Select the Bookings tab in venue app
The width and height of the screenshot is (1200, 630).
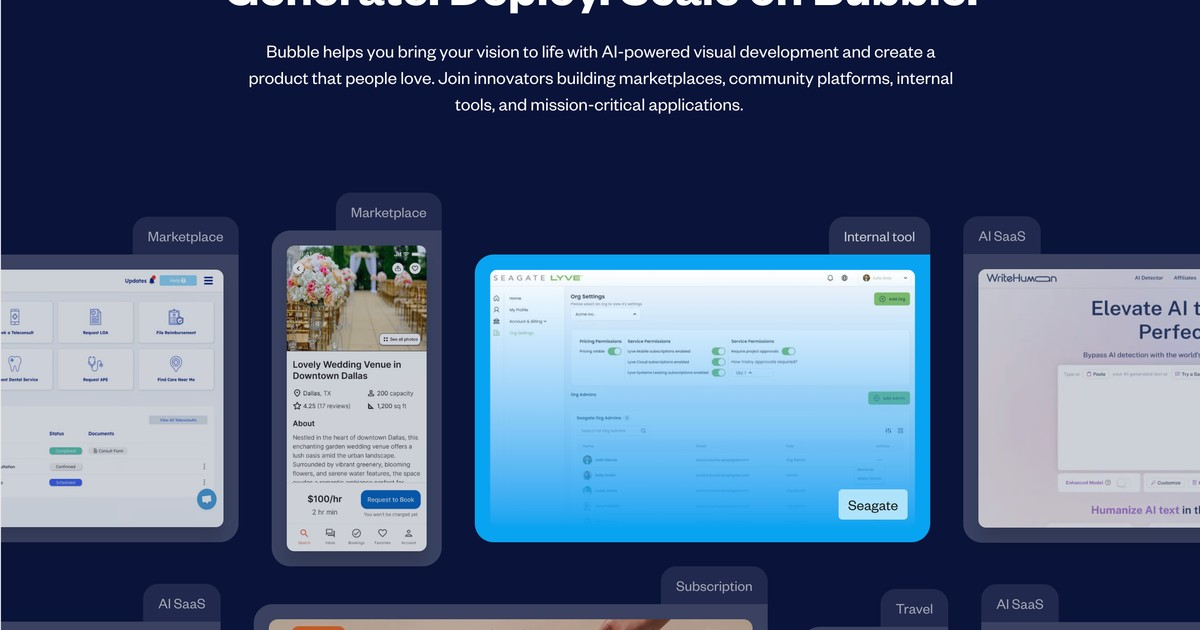(x=356, y=537)
